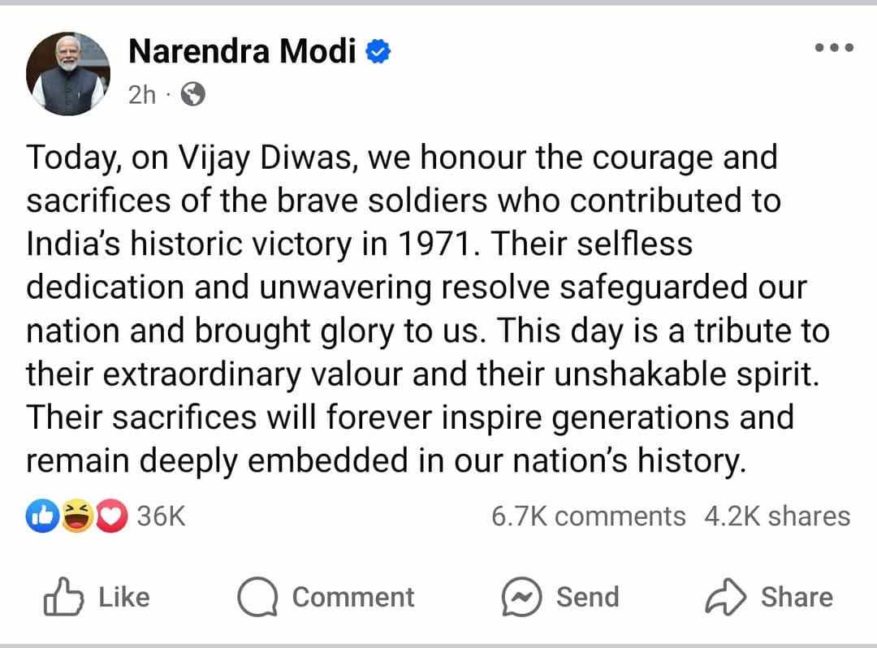Click the Like thumbs-up outline icon

pos(63,597)
